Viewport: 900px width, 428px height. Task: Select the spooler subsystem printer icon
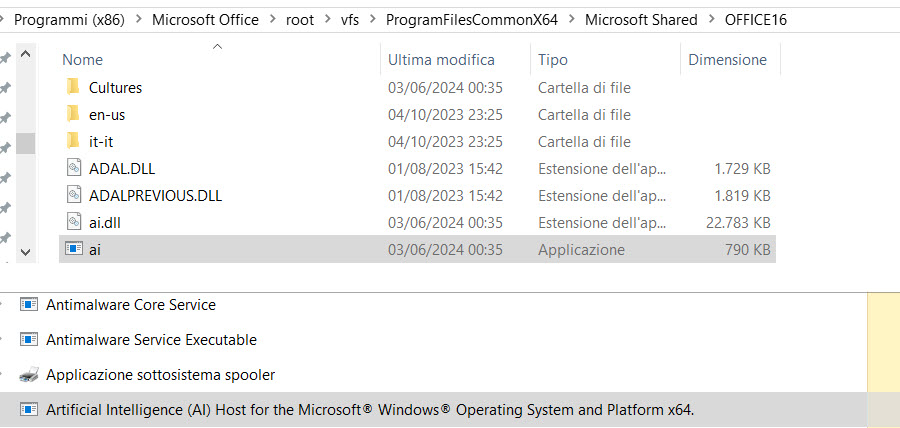coord(29,375)
